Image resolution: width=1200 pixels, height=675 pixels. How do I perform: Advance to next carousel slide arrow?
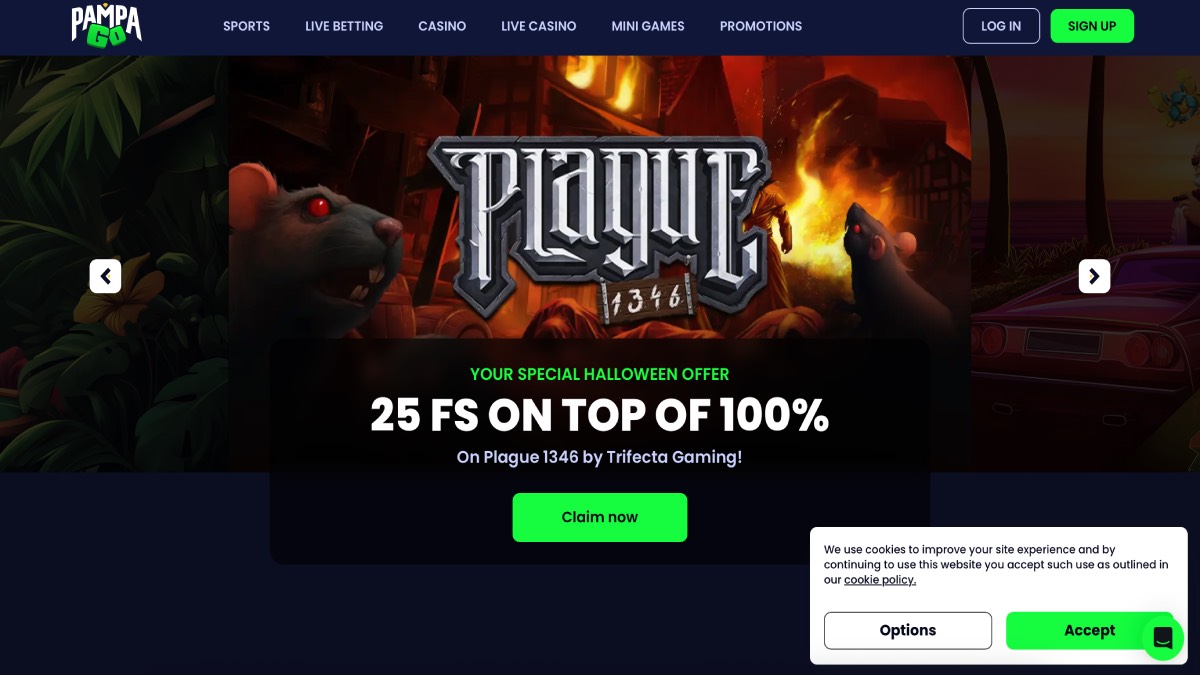point(1094,276)
